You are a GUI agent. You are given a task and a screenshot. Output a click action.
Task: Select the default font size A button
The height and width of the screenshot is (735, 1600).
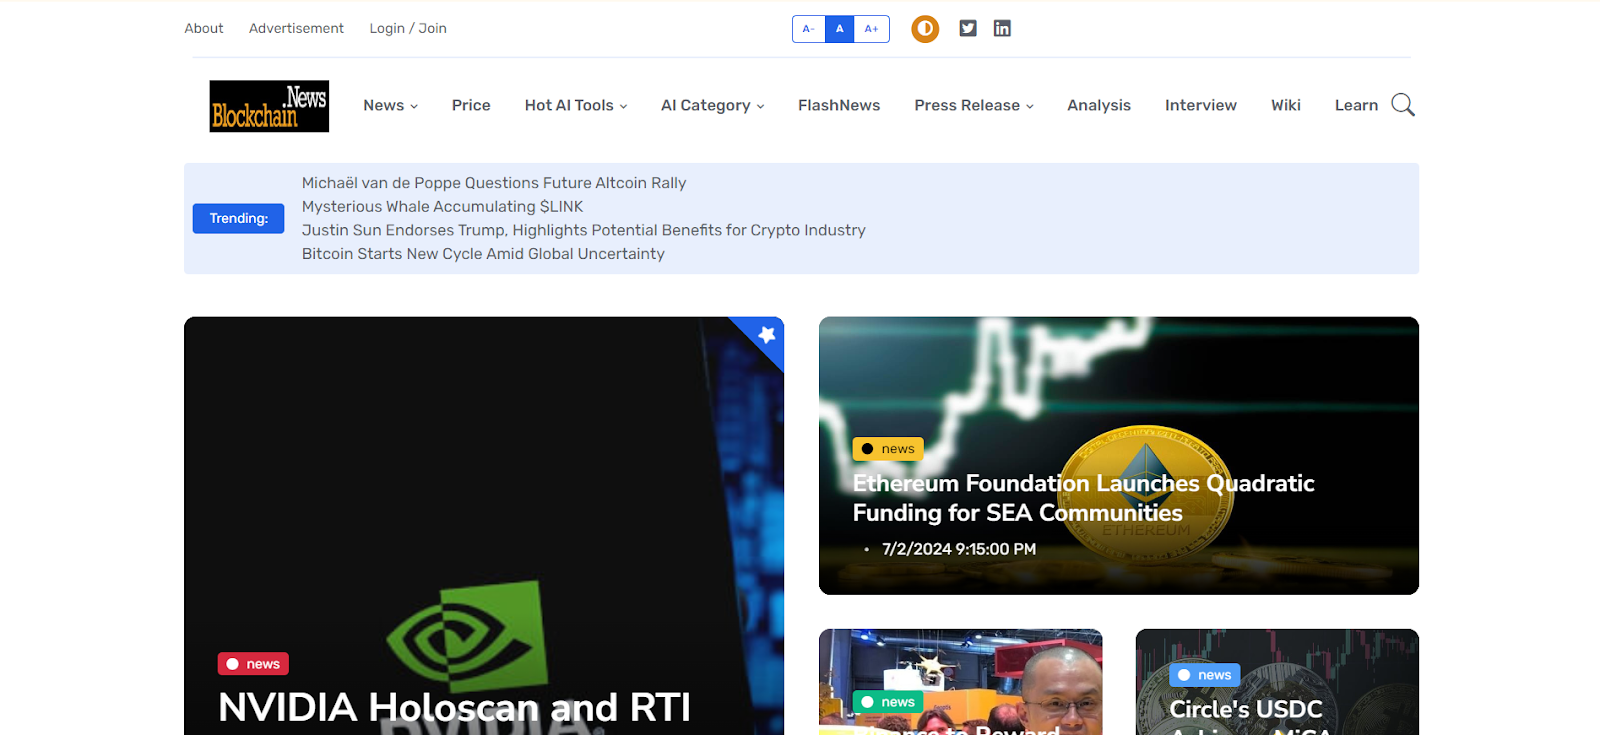pyautogui.click(x=840, y=29)
